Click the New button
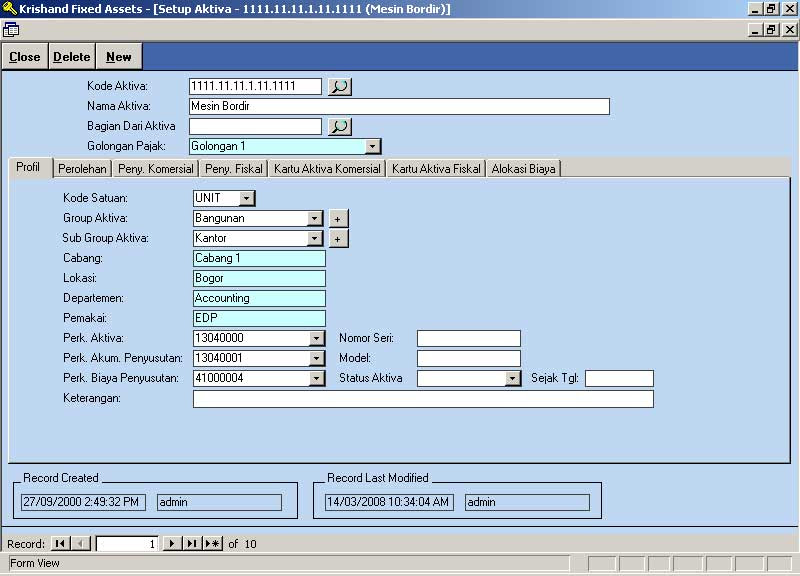The width and height of the screenshot is (800, 576). tap(118, 57)
